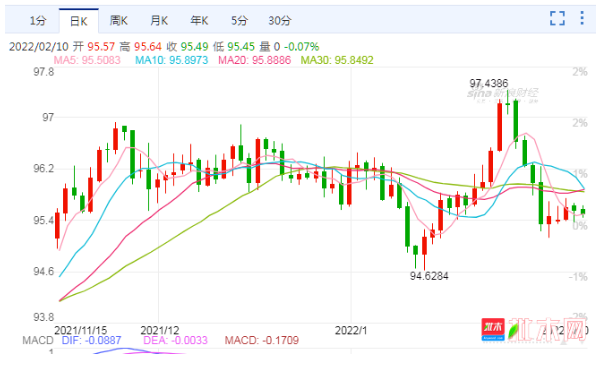Open the fullscreen expand icon

(557, 18)
